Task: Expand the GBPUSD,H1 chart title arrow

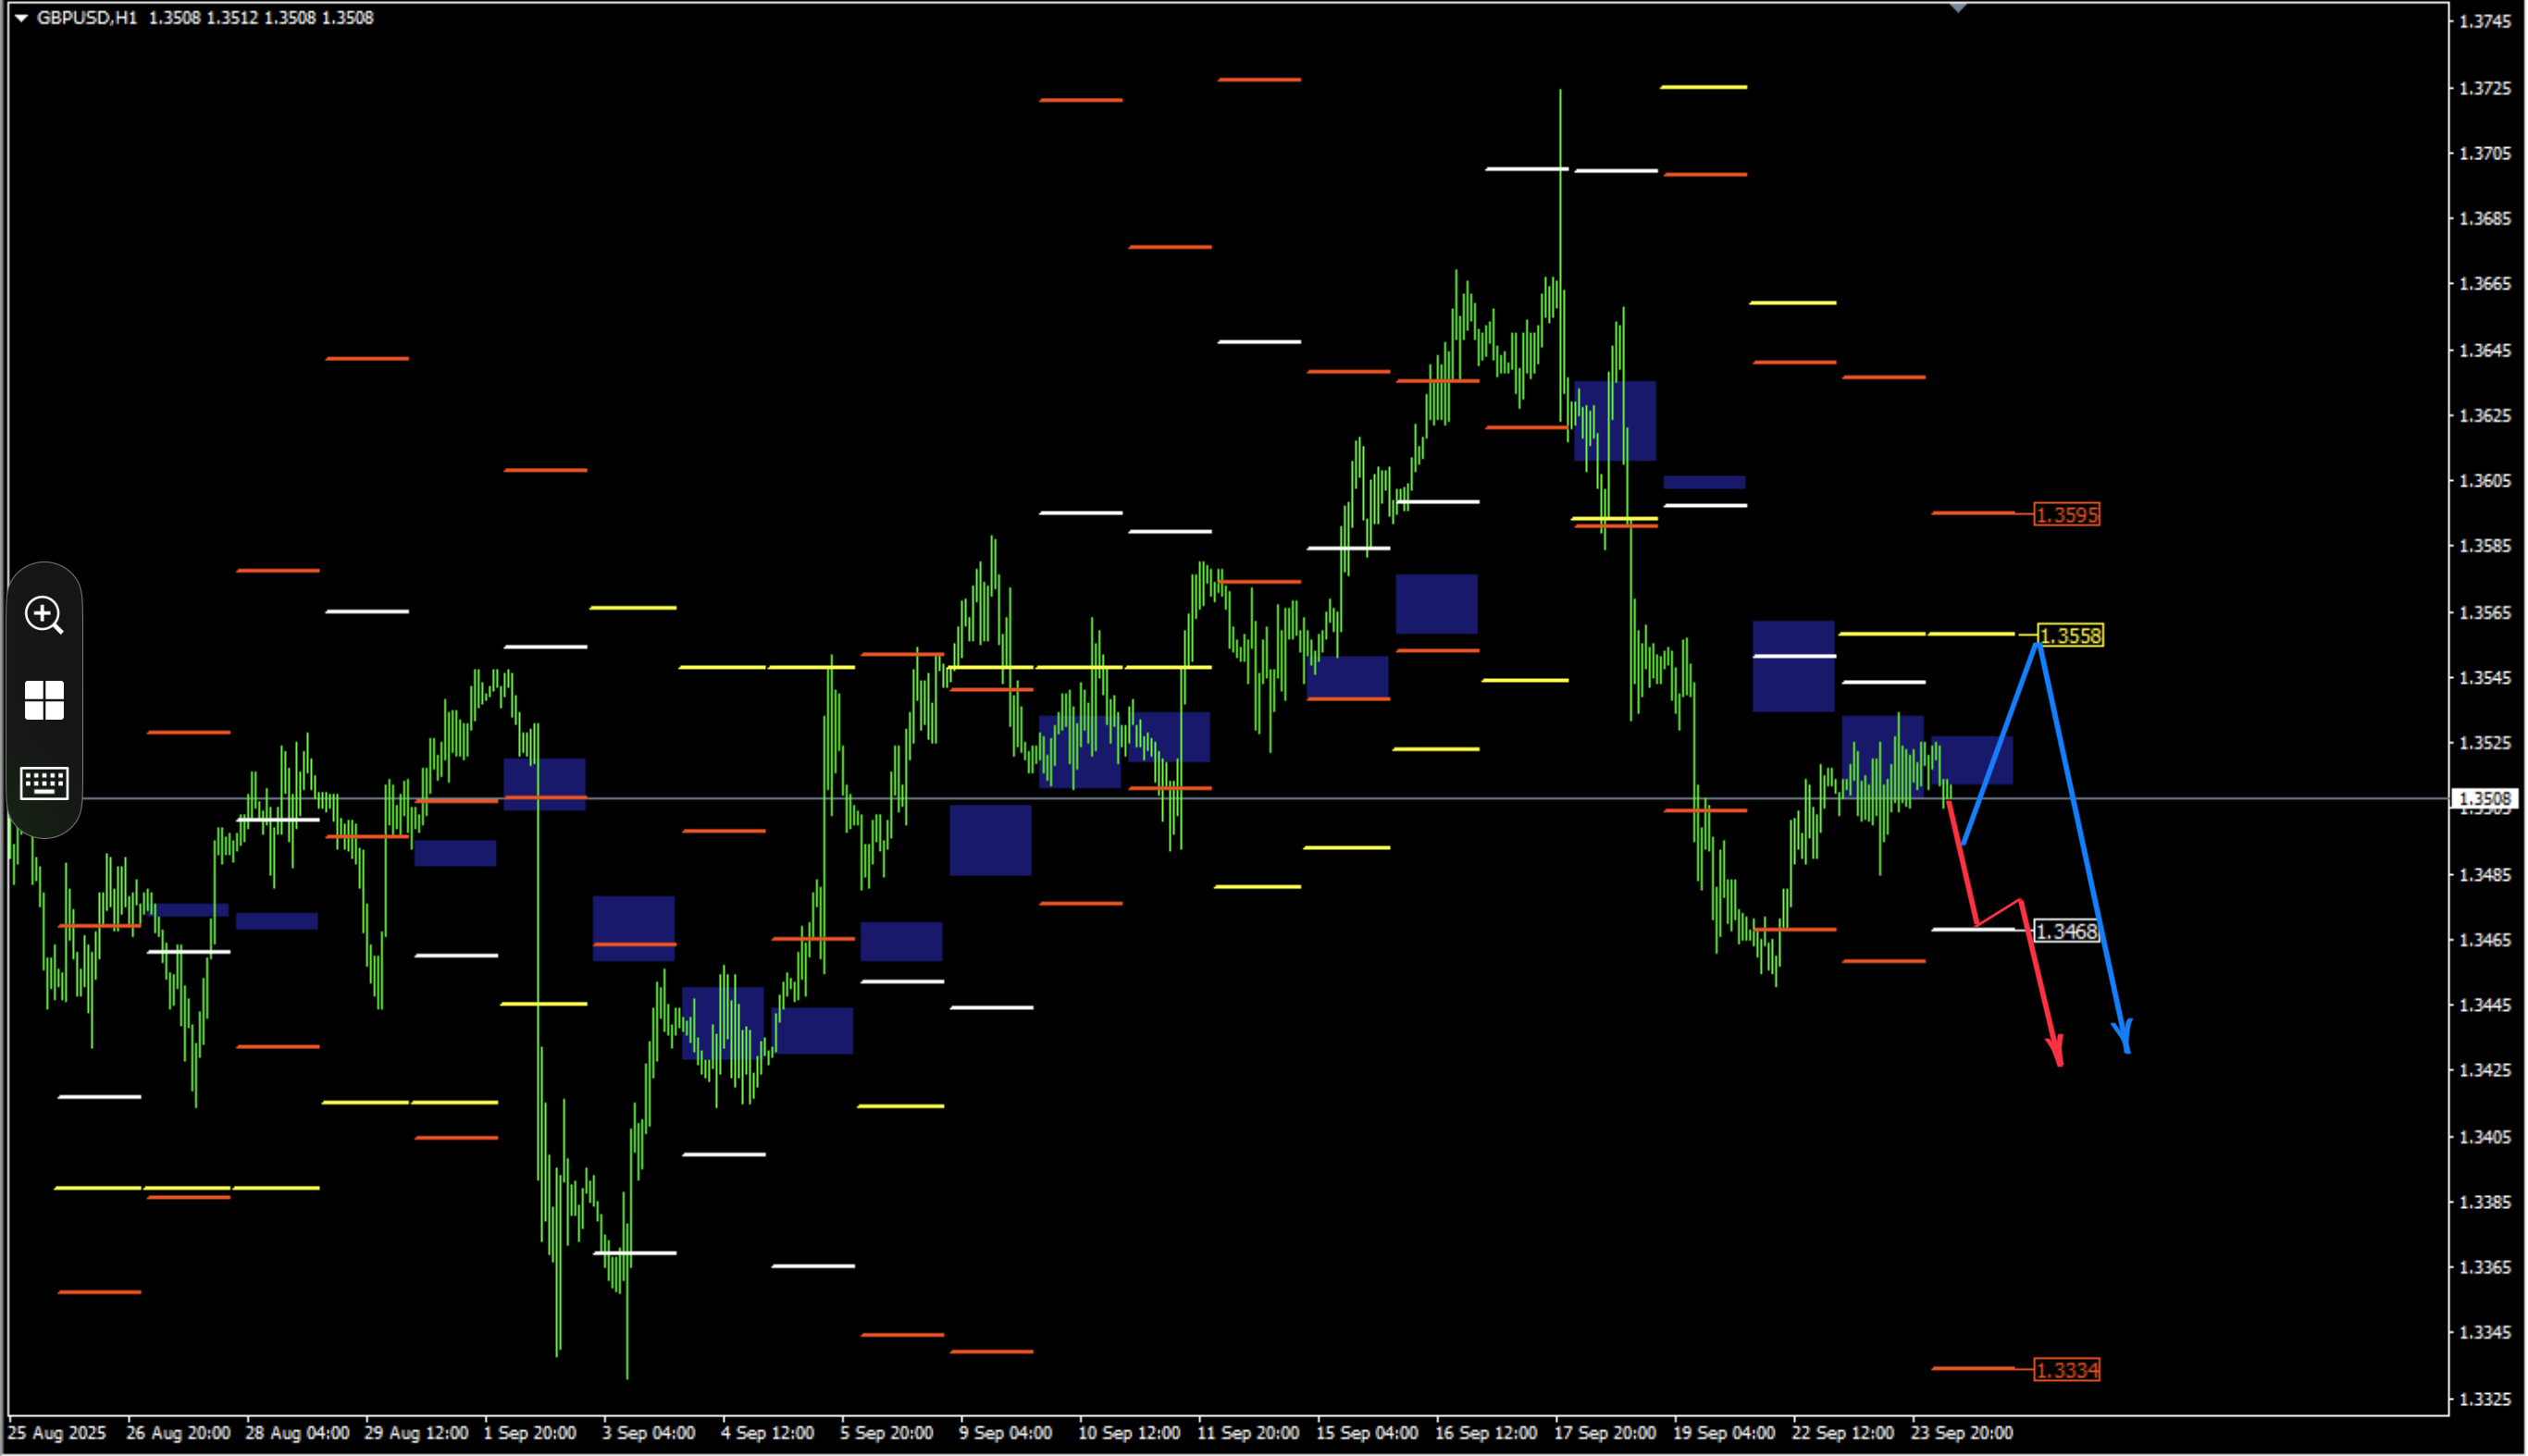Action: (20, 18)
